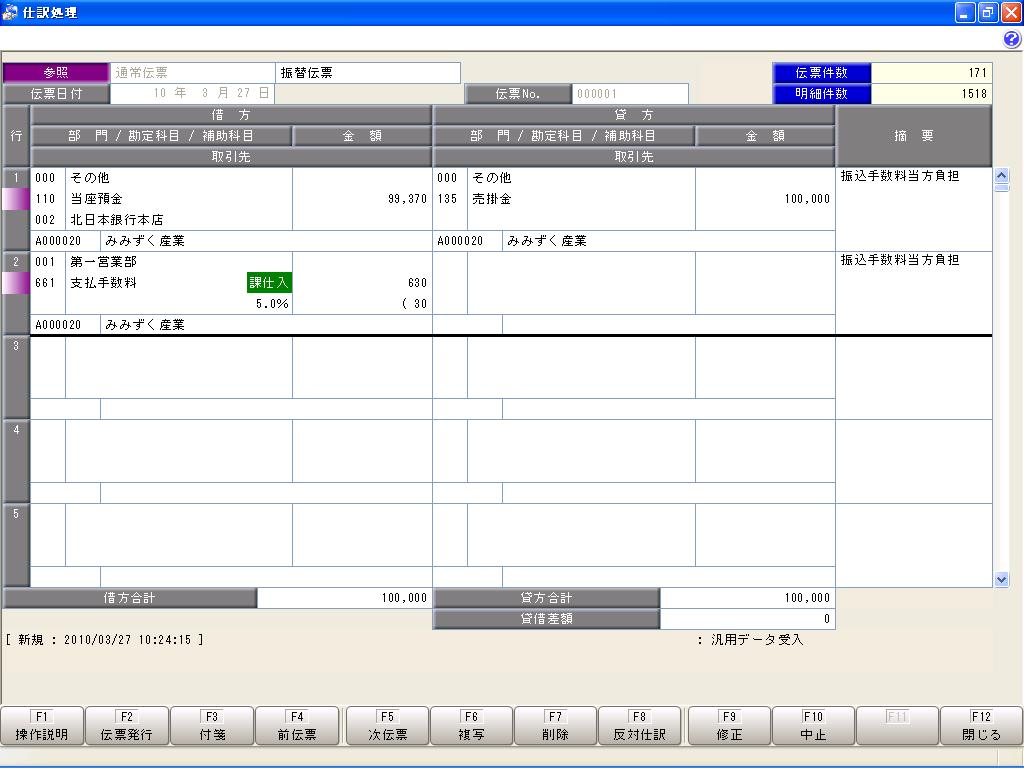Viewport: 1024px width, 768px height.
Task: Click the 伝票件数 count 171
Action: [978, 72]
